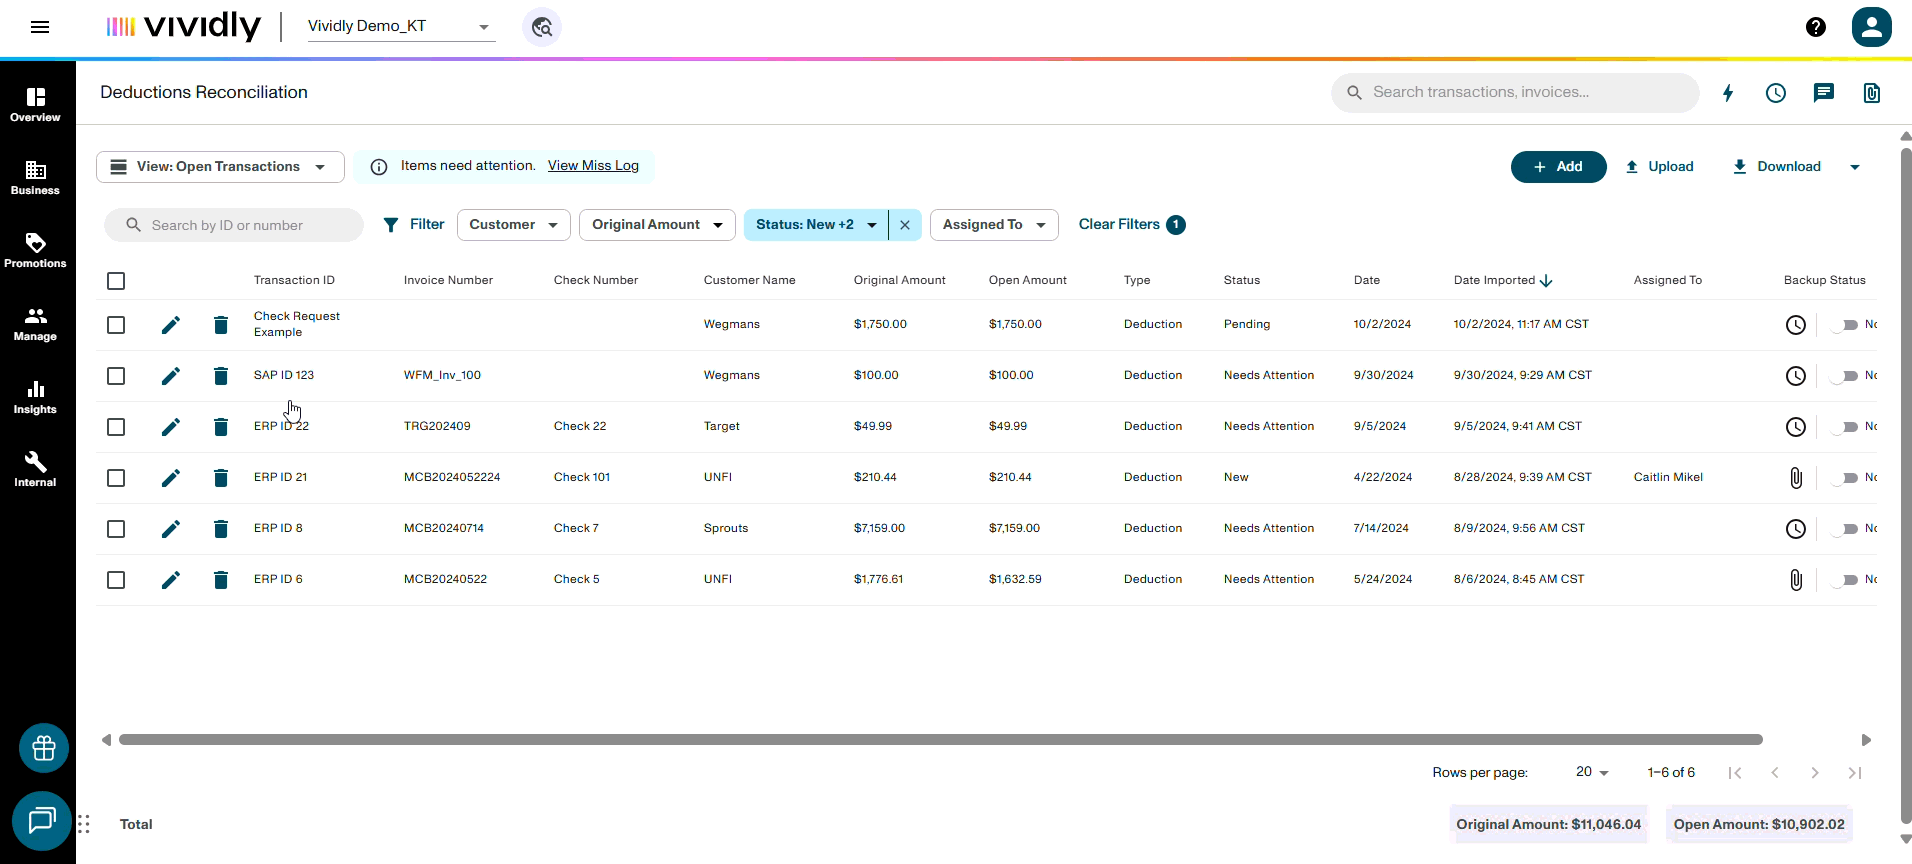Image resolution: width=1912 pixels, height=864 pixels.
Task: Expand the Download options arrow
Action: tap(1855, 167)
